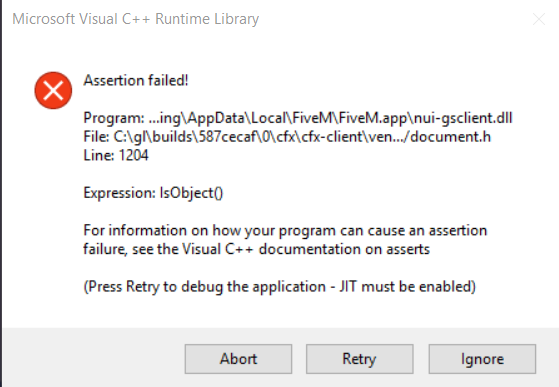The width and height of the screenshot is (559, 387).
Task: Click the 'File:' label
Action: click(x=96, y=137)
